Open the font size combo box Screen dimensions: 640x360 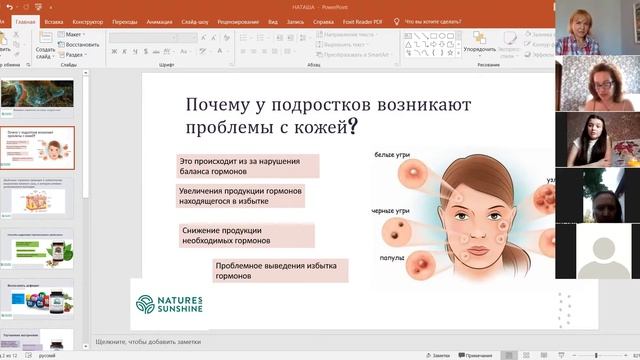pos(187,38)
